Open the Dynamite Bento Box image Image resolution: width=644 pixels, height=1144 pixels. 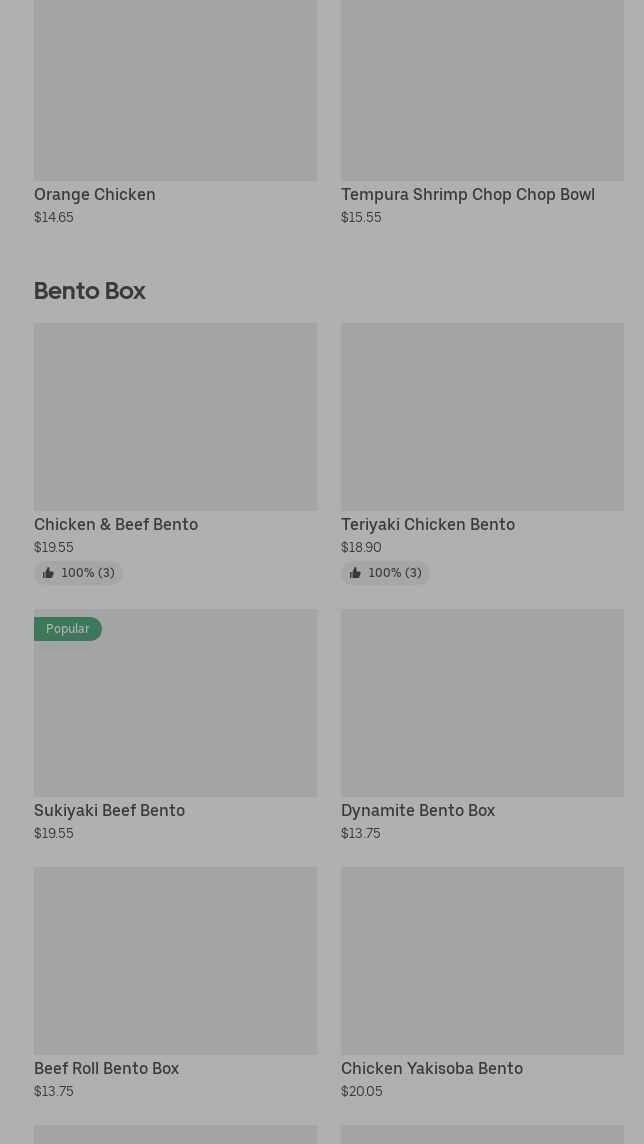(482, 703)
